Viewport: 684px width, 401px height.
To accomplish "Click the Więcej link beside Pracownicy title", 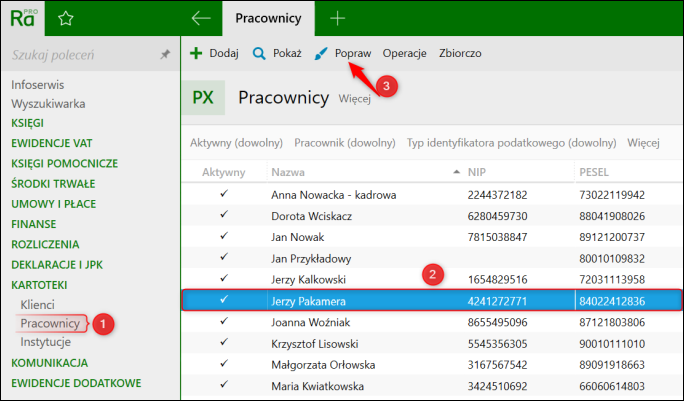I will click(x=355, y=100).
